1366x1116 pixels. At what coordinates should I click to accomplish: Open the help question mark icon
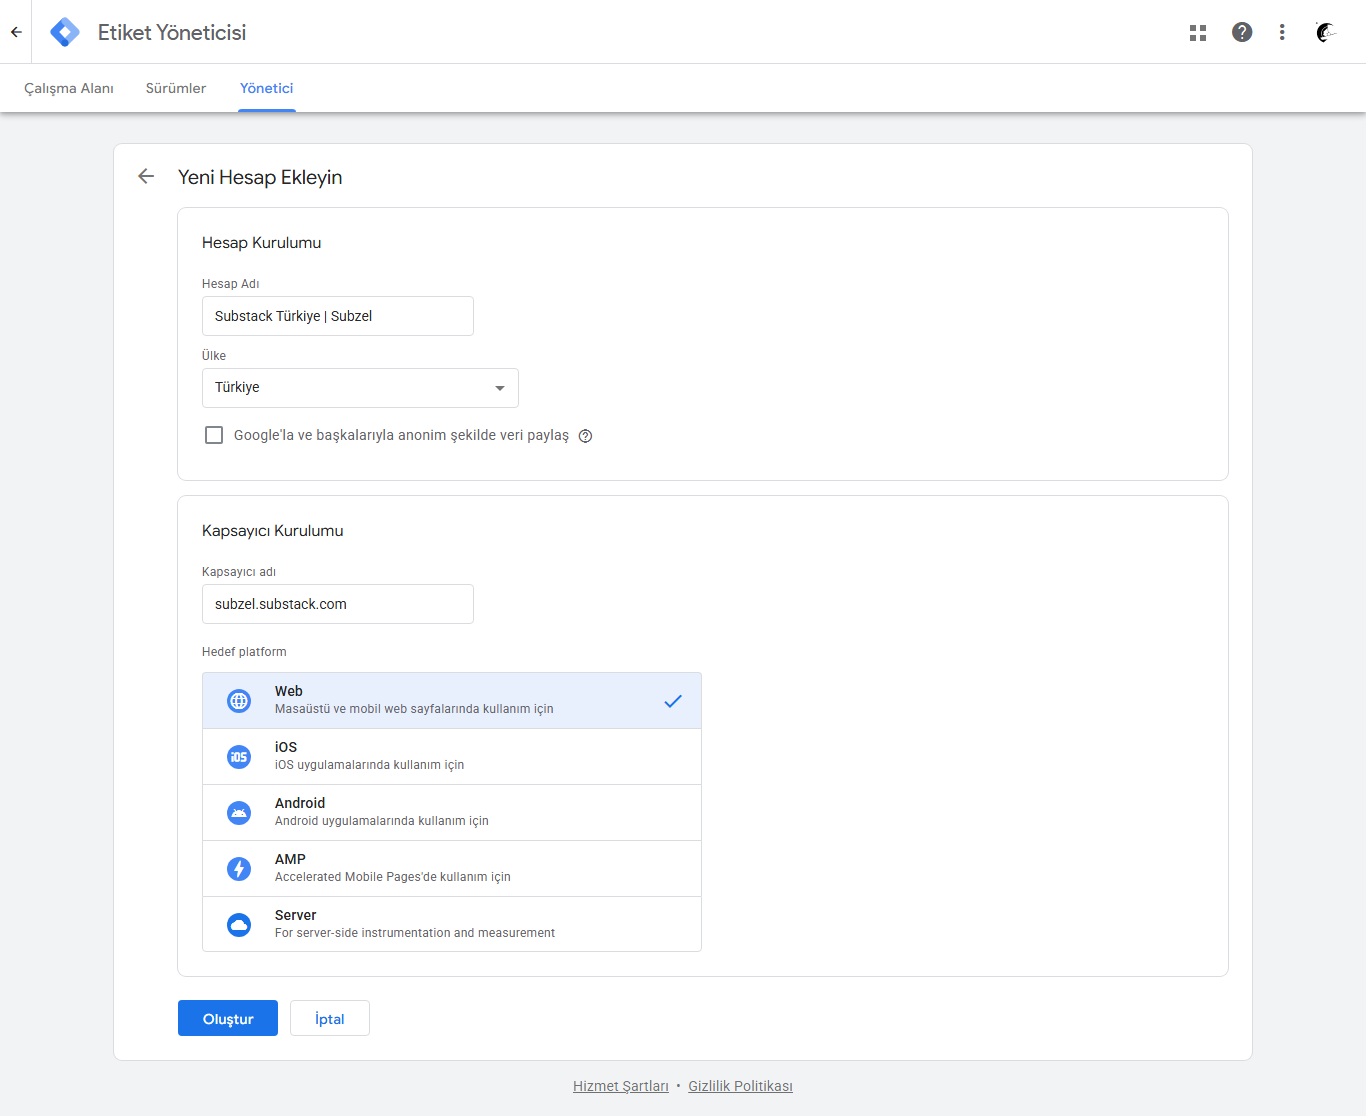click(x=1242, y=32)
